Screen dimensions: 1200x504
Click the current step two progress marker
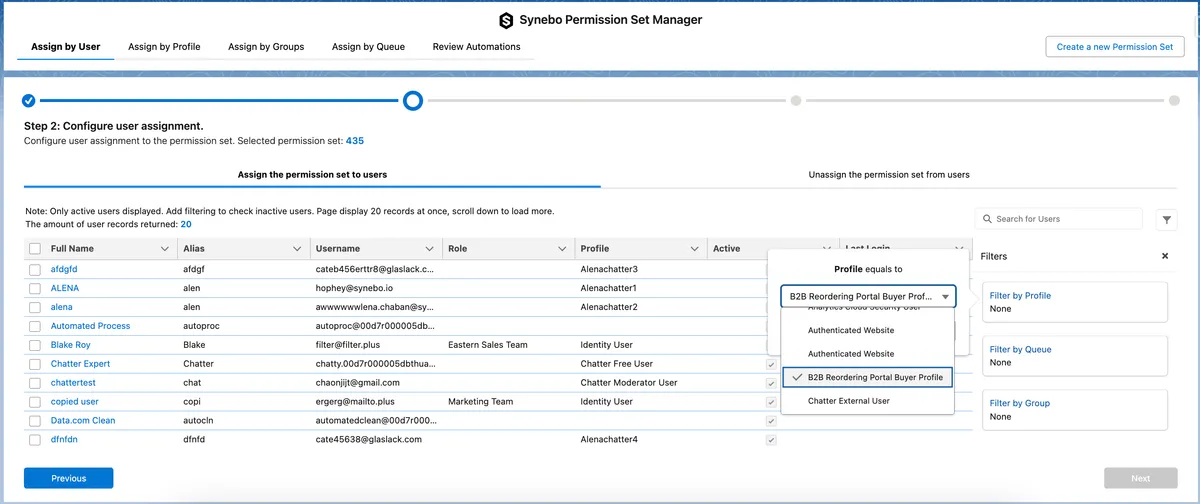coord(412,100)
